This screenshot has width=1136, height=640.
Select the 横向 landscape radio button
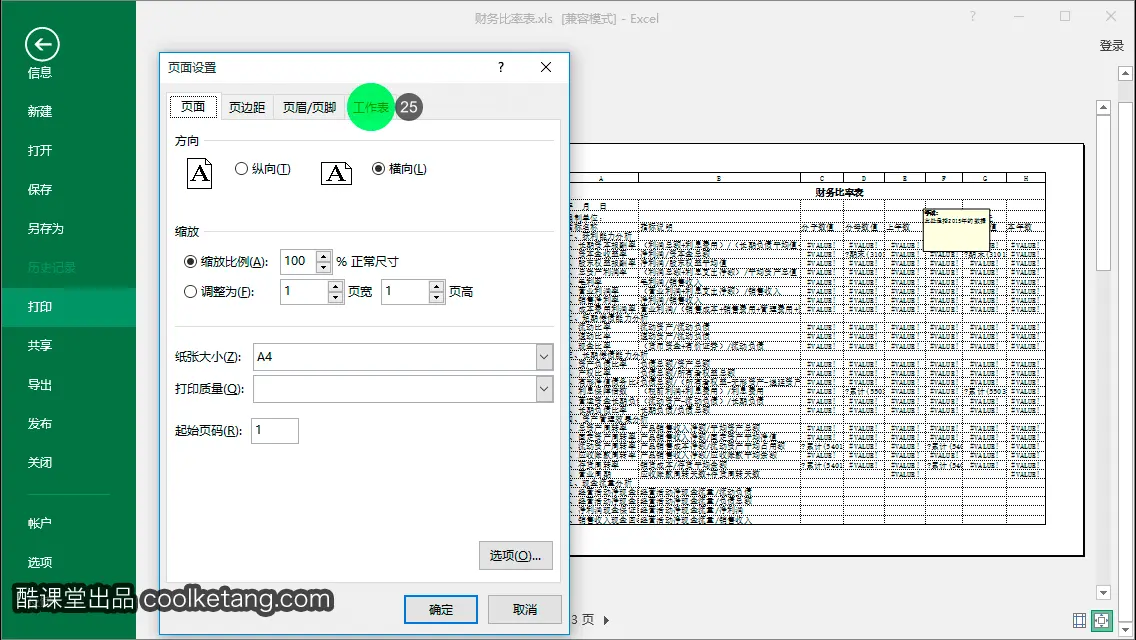378,168
